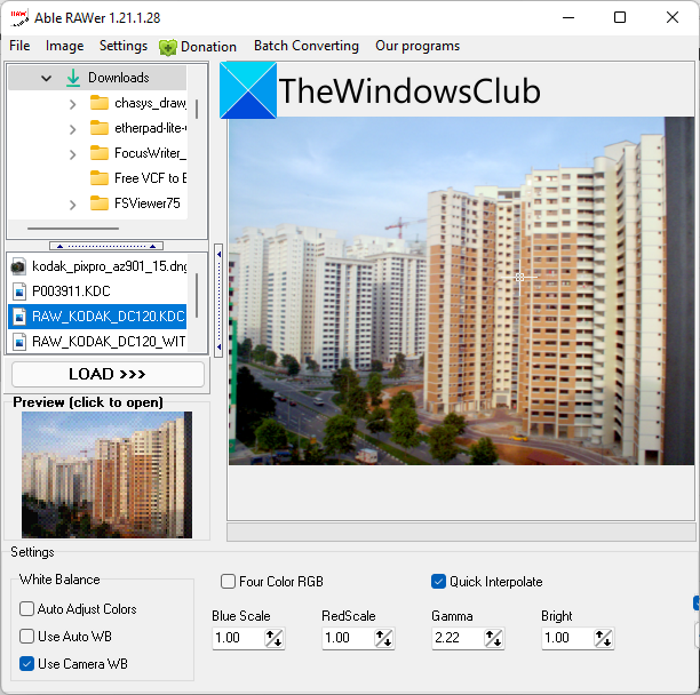Expand the etherpad-lite folder
Screen dimensions: 700x695
tap(73, 129)
